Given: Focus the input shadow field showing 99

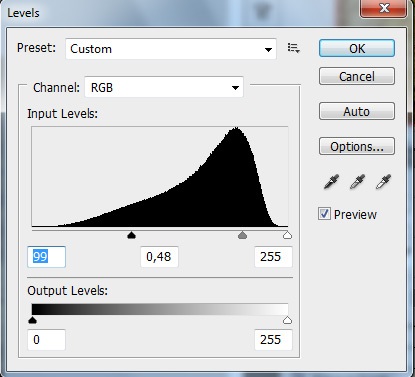Looking at the screenshot, I should [46, 257].
